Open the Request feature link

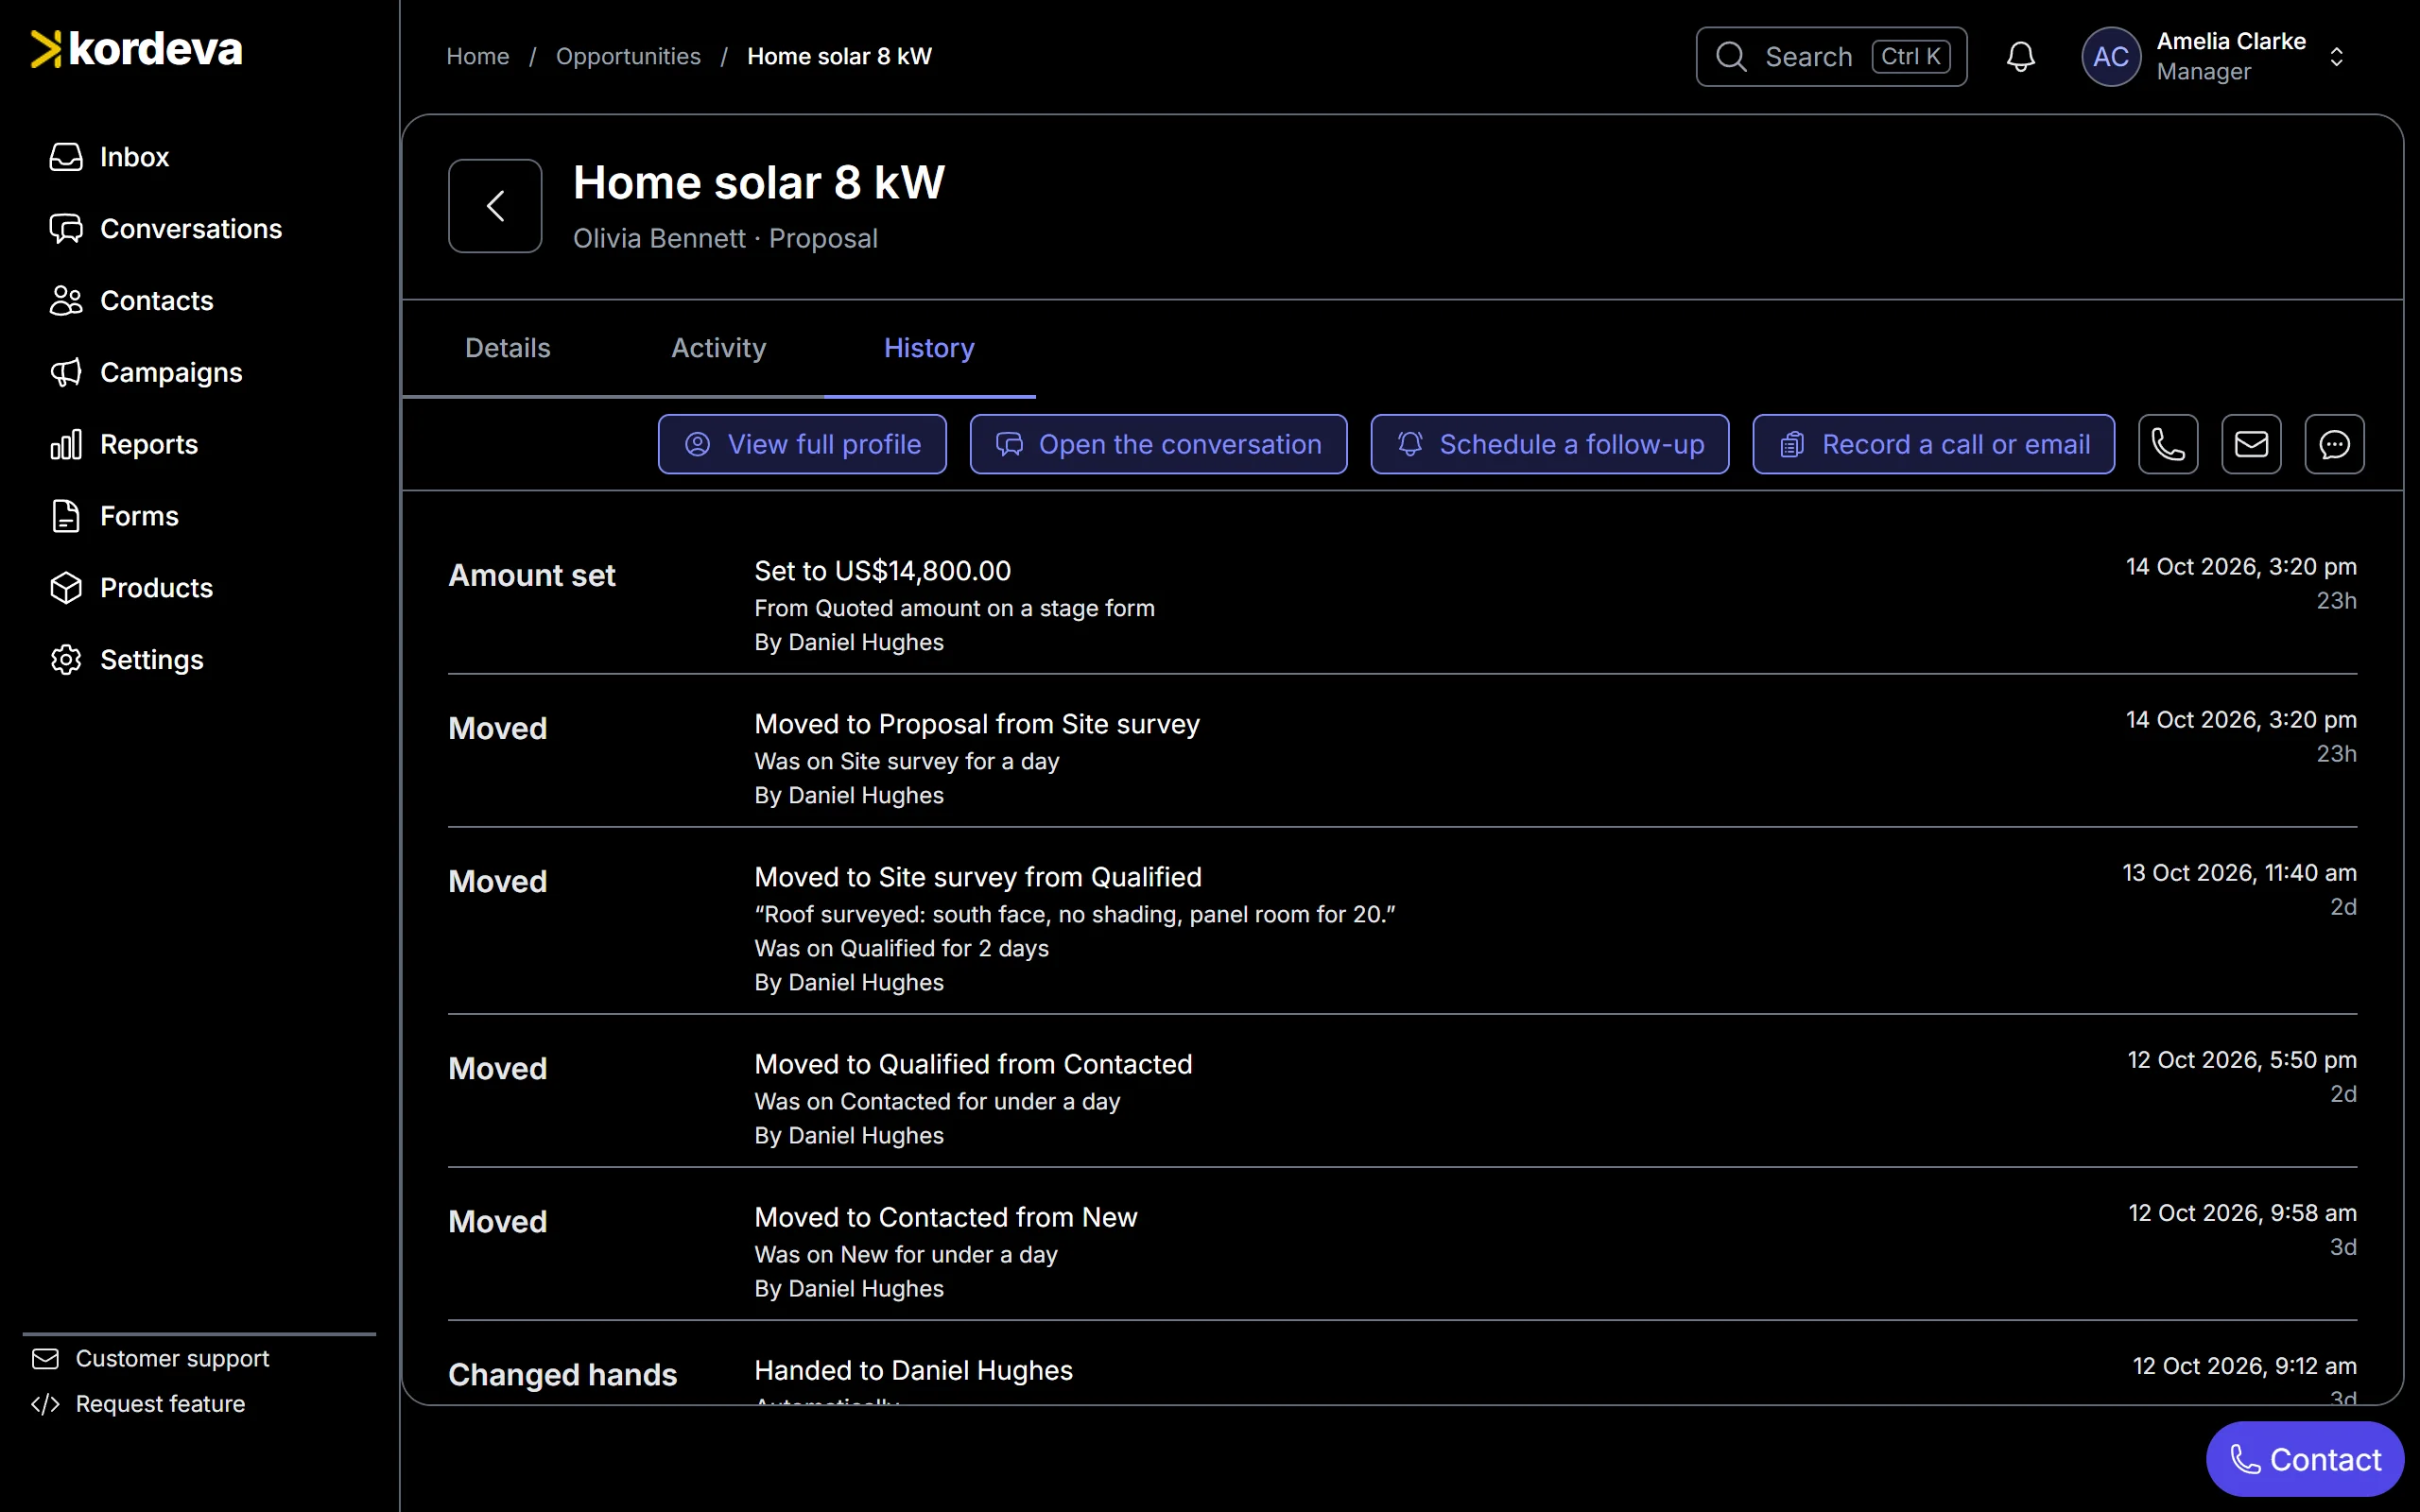(x=138, y=1404)
